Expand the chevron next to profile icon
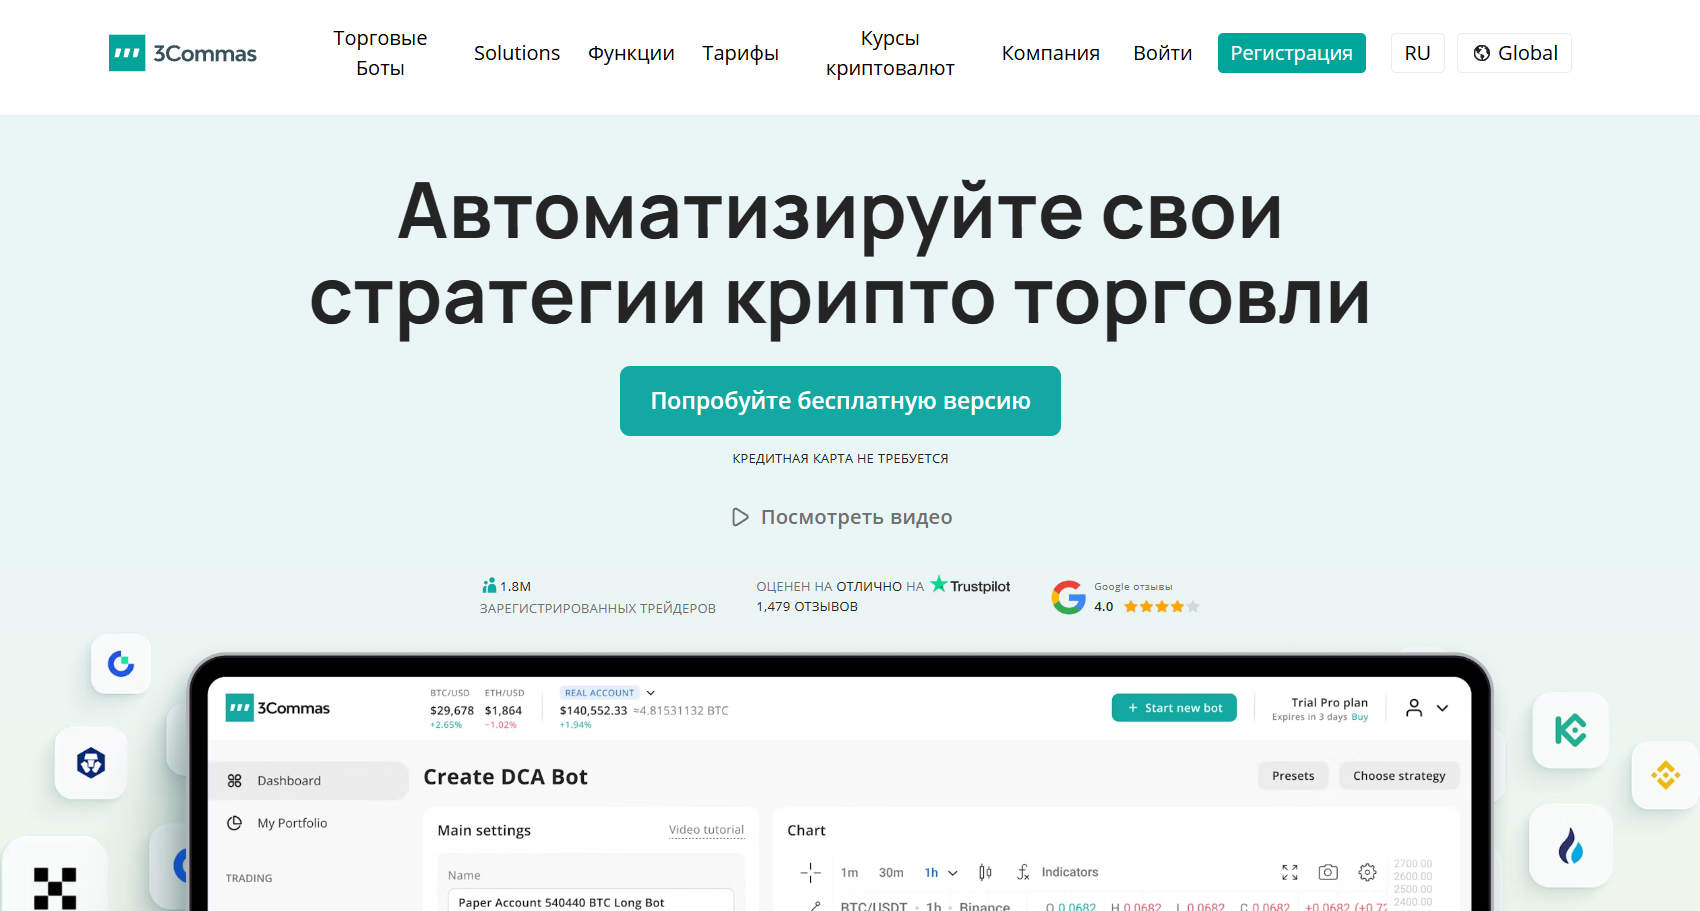The height and width of the screenshot is (911, 1700). [1442, 708]
